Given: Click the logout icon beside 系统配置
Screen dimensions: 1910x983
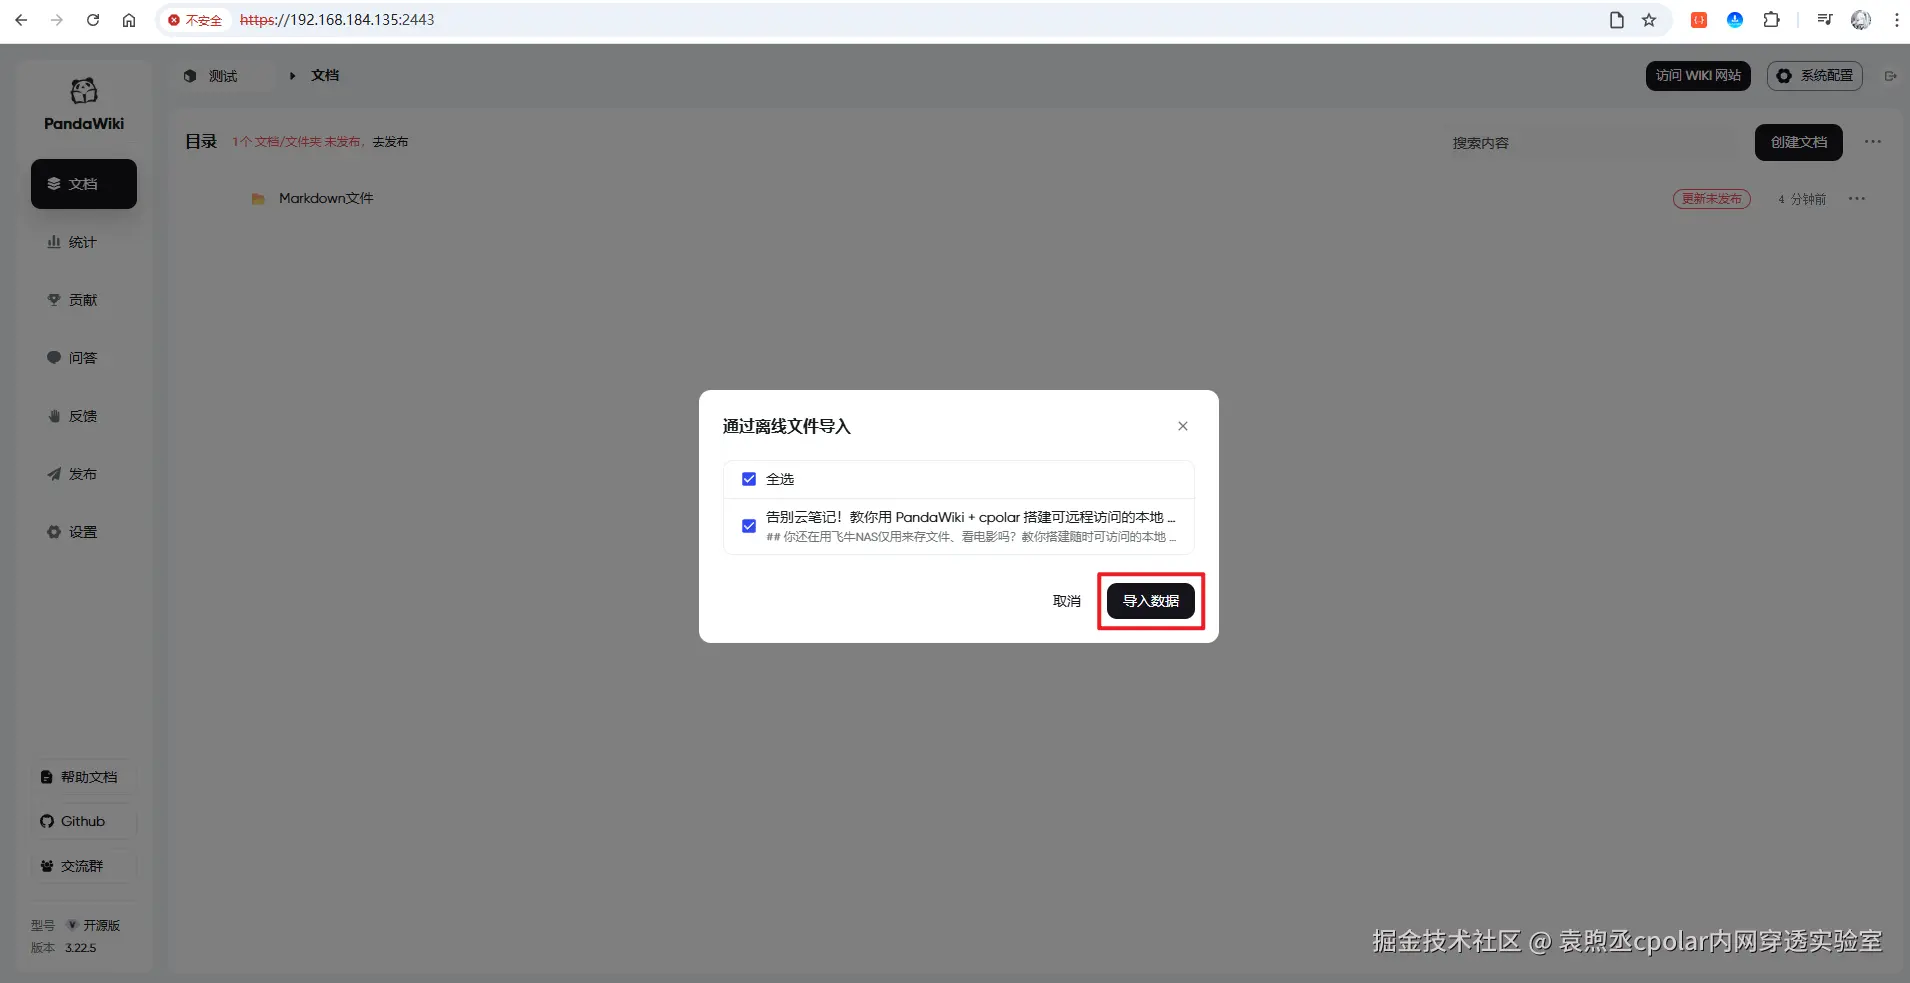Looking at the screenshot, I should click(1890, 76).
